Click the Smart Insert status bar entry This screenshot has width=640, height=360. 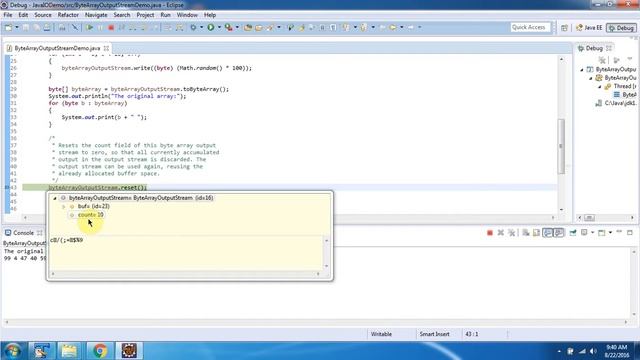(434, 334)
